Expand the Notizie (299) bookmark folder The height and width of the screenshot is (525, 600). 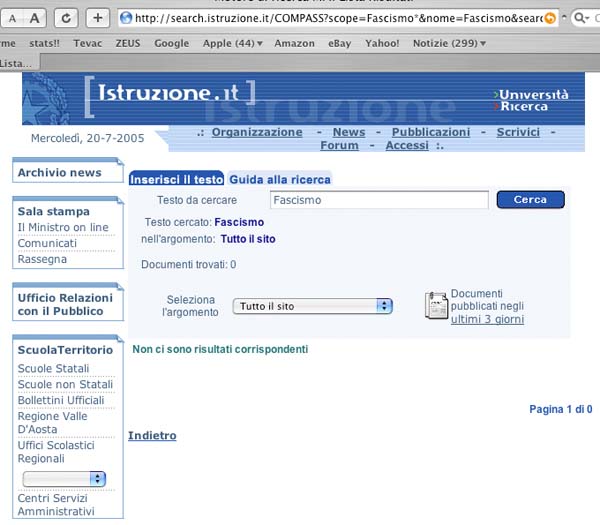click(x=449, y=43)
